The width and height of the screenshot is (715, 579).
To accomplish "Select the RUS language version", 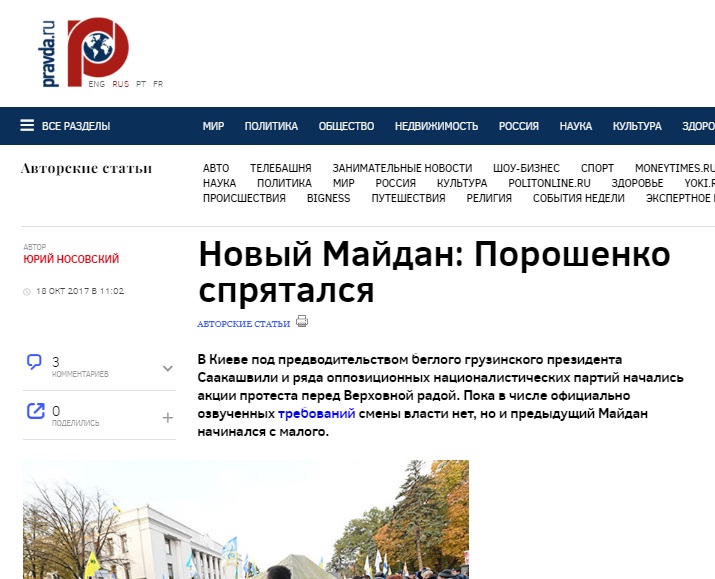I will click(x=121, y=84).
